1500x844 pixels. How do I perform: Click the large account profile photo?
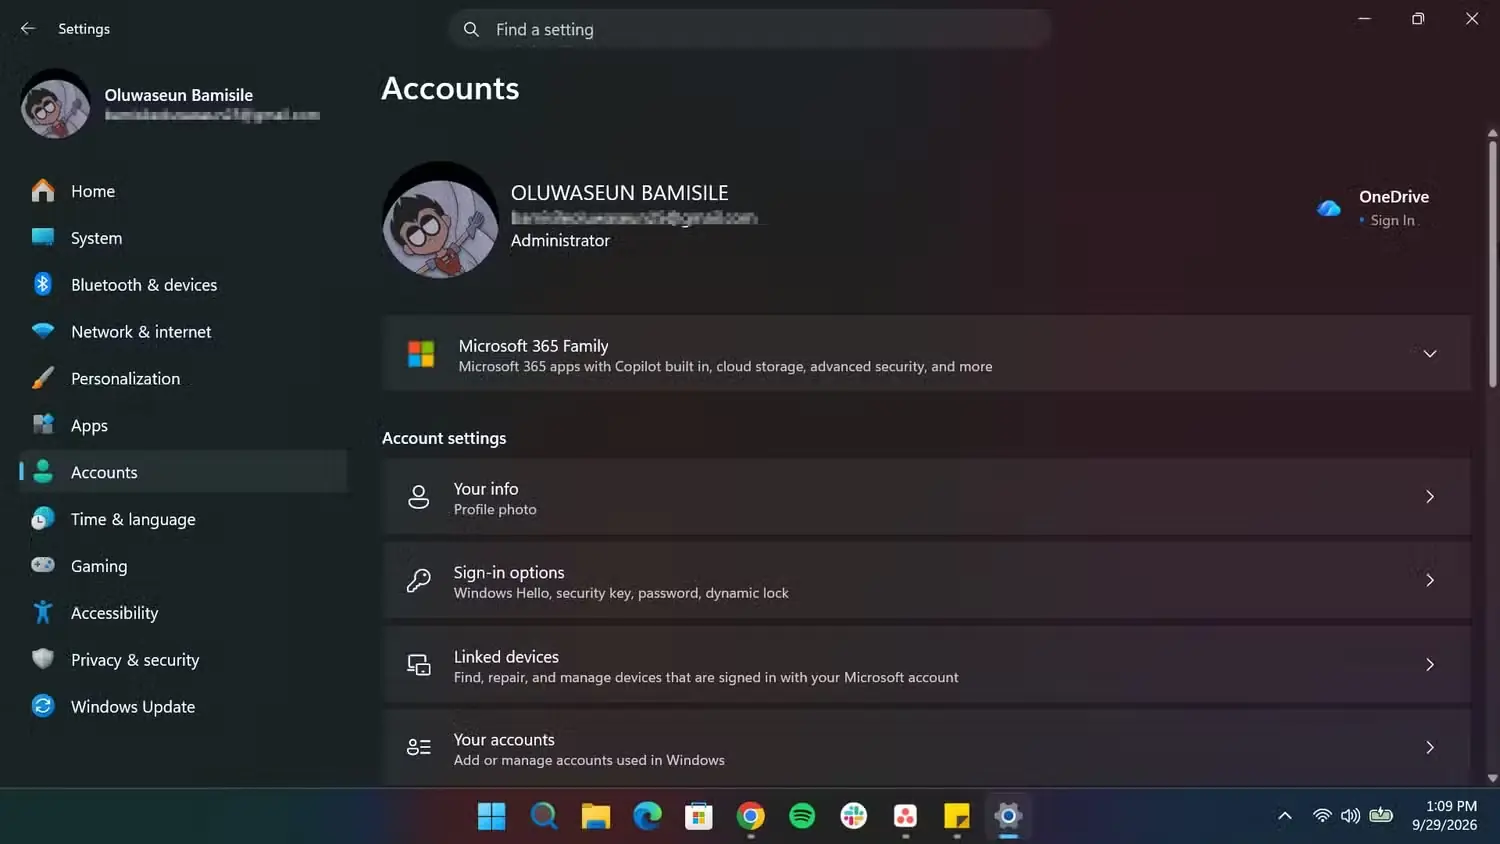tap(440, 220)
